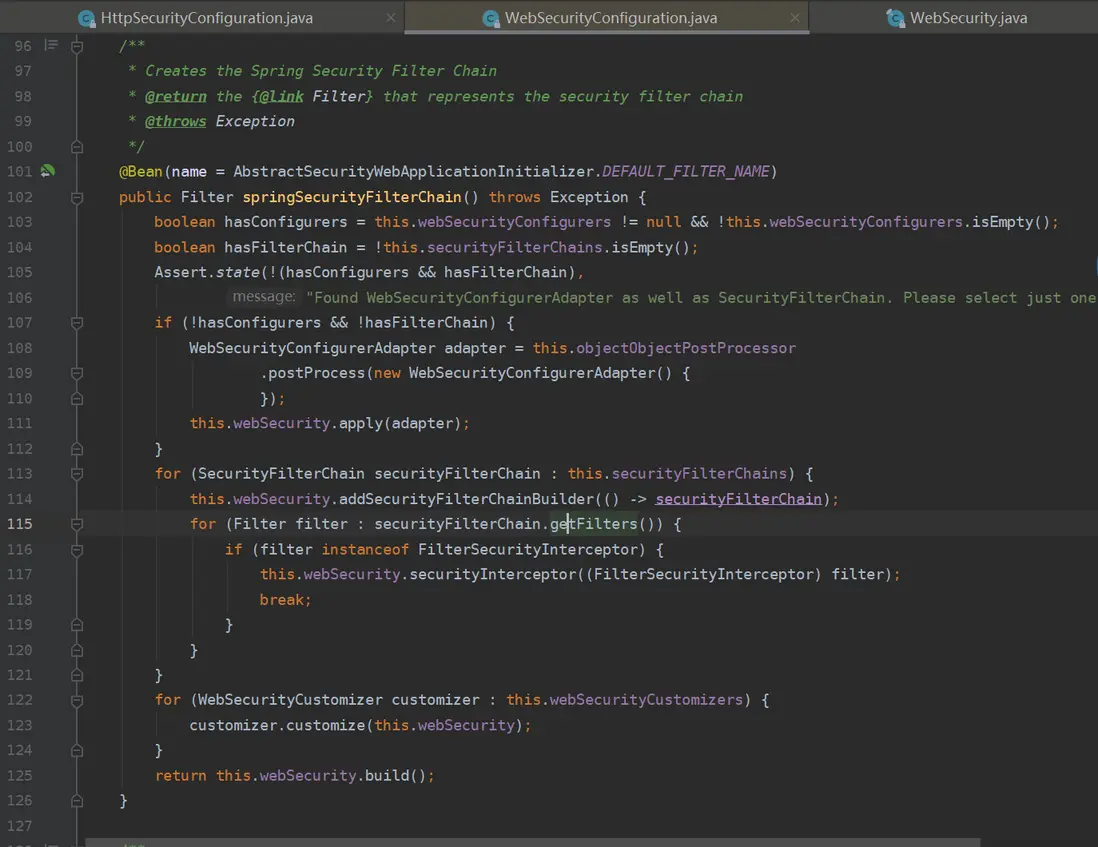Viewport: 1098px width, 847px height.
Task: Close the HttpSecurityConfiguration.java tab
Action: (x=389, y=18)
